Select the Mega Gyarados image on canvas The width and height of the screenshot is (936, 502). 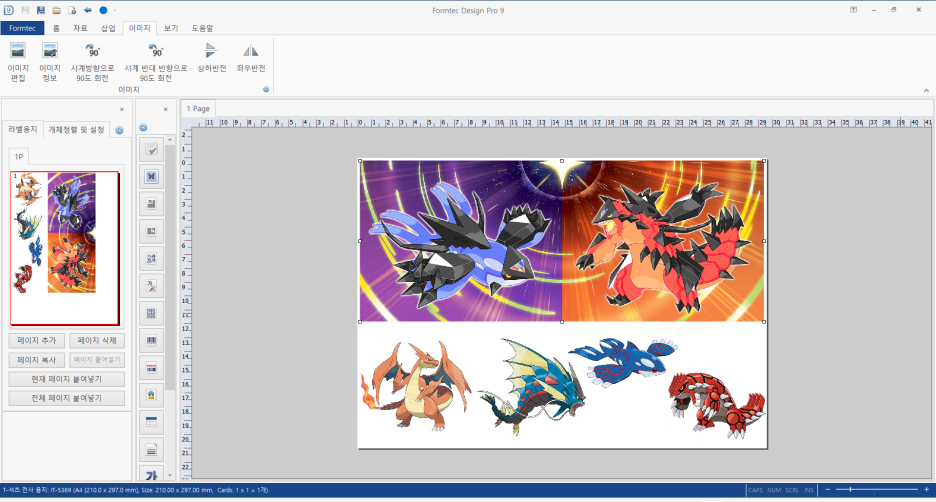click(x=531, y=387)
